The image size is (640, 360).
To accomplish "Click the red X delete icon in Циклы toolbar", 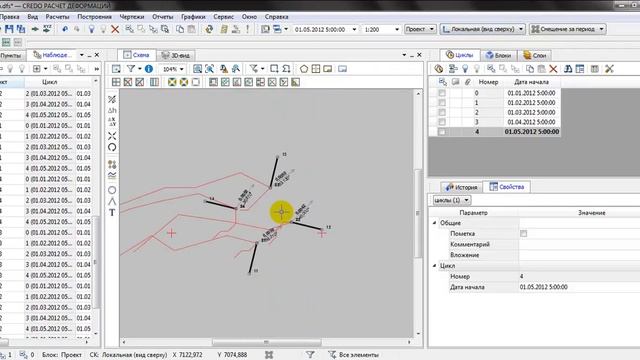I will tap(553, 69).
